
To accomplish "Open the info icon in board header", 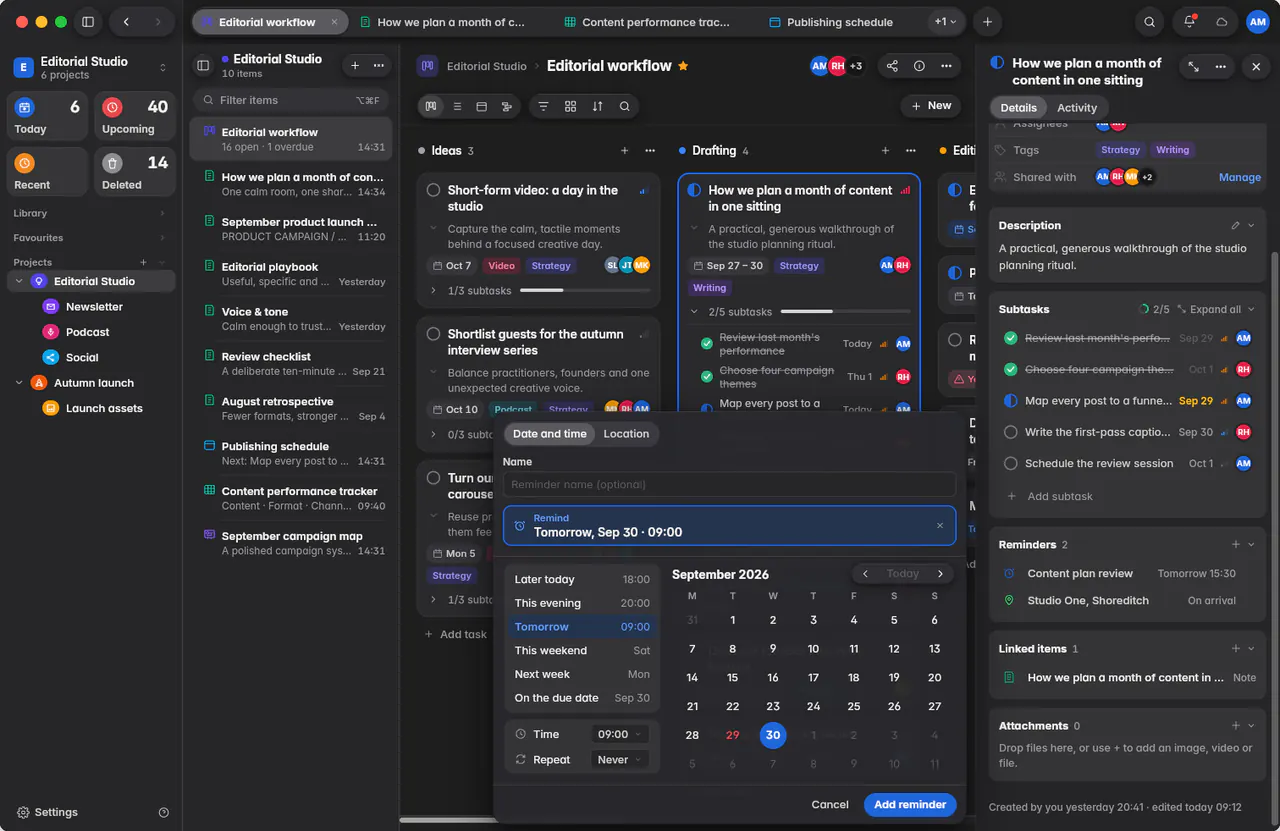I will [919, 66].
